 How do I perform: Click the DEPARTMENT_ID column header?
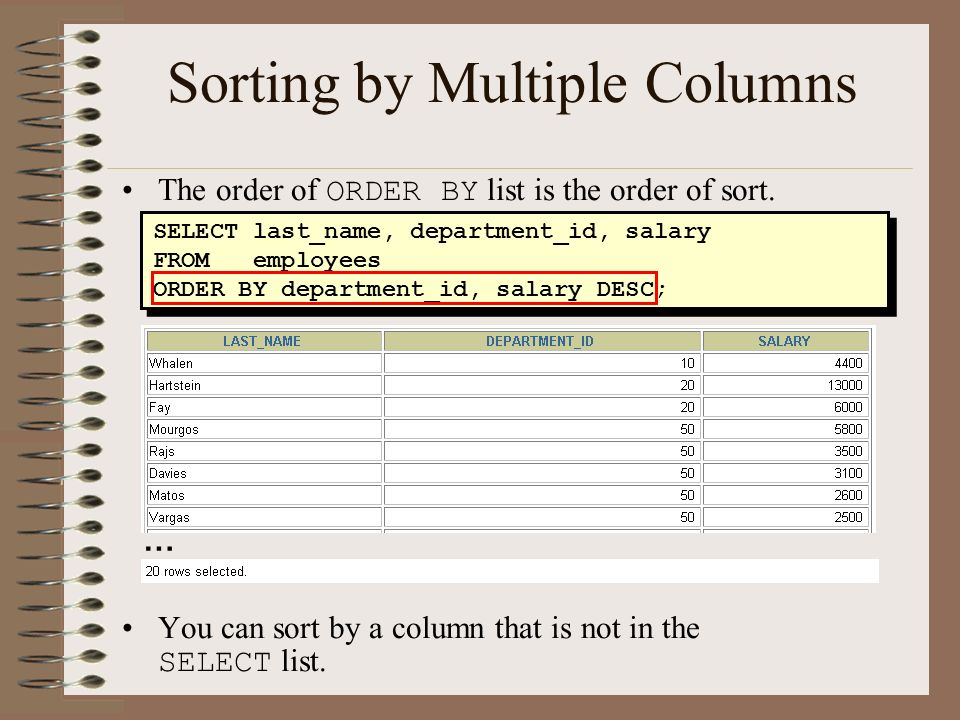[x=542, y=341]
